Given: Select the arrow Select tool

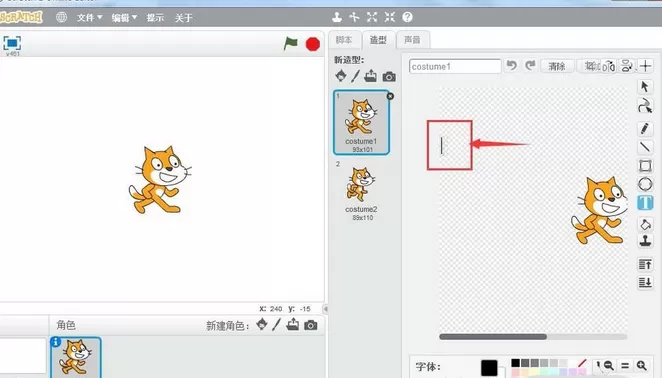Looking at the screenshot, I should click(645, 87).
